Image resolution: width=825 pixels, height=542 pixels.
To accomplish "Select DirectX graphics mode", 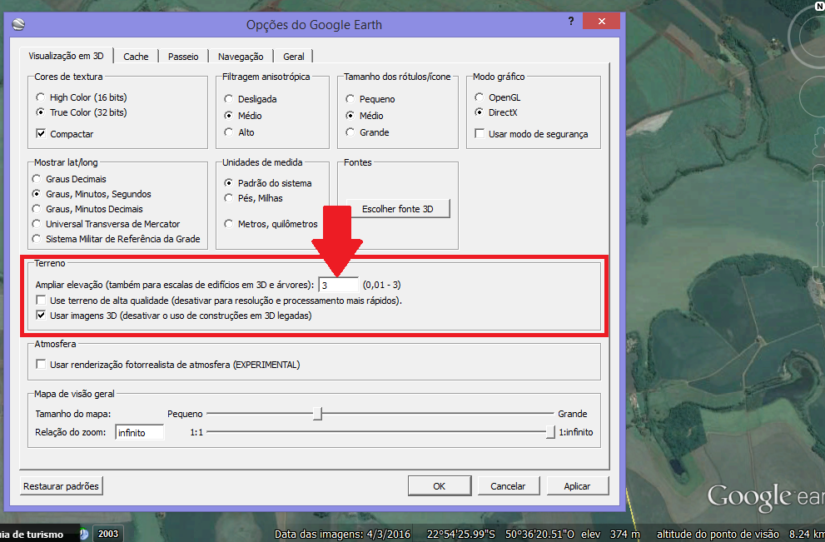I will point(496,112).
